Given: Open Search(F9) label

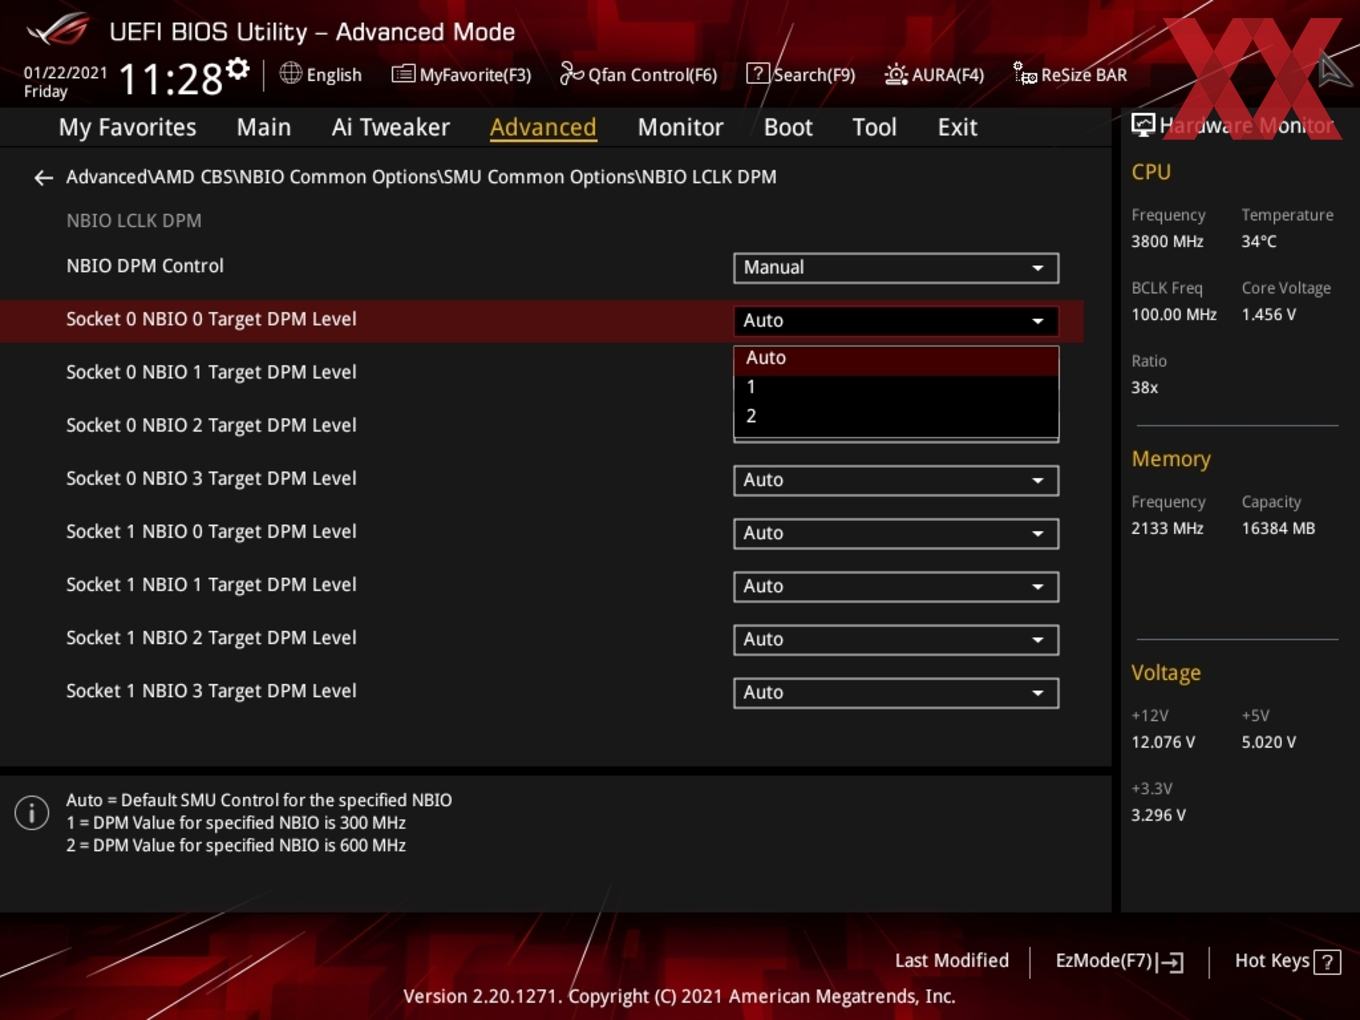Looking at the screenshot, I should [814, 75].
